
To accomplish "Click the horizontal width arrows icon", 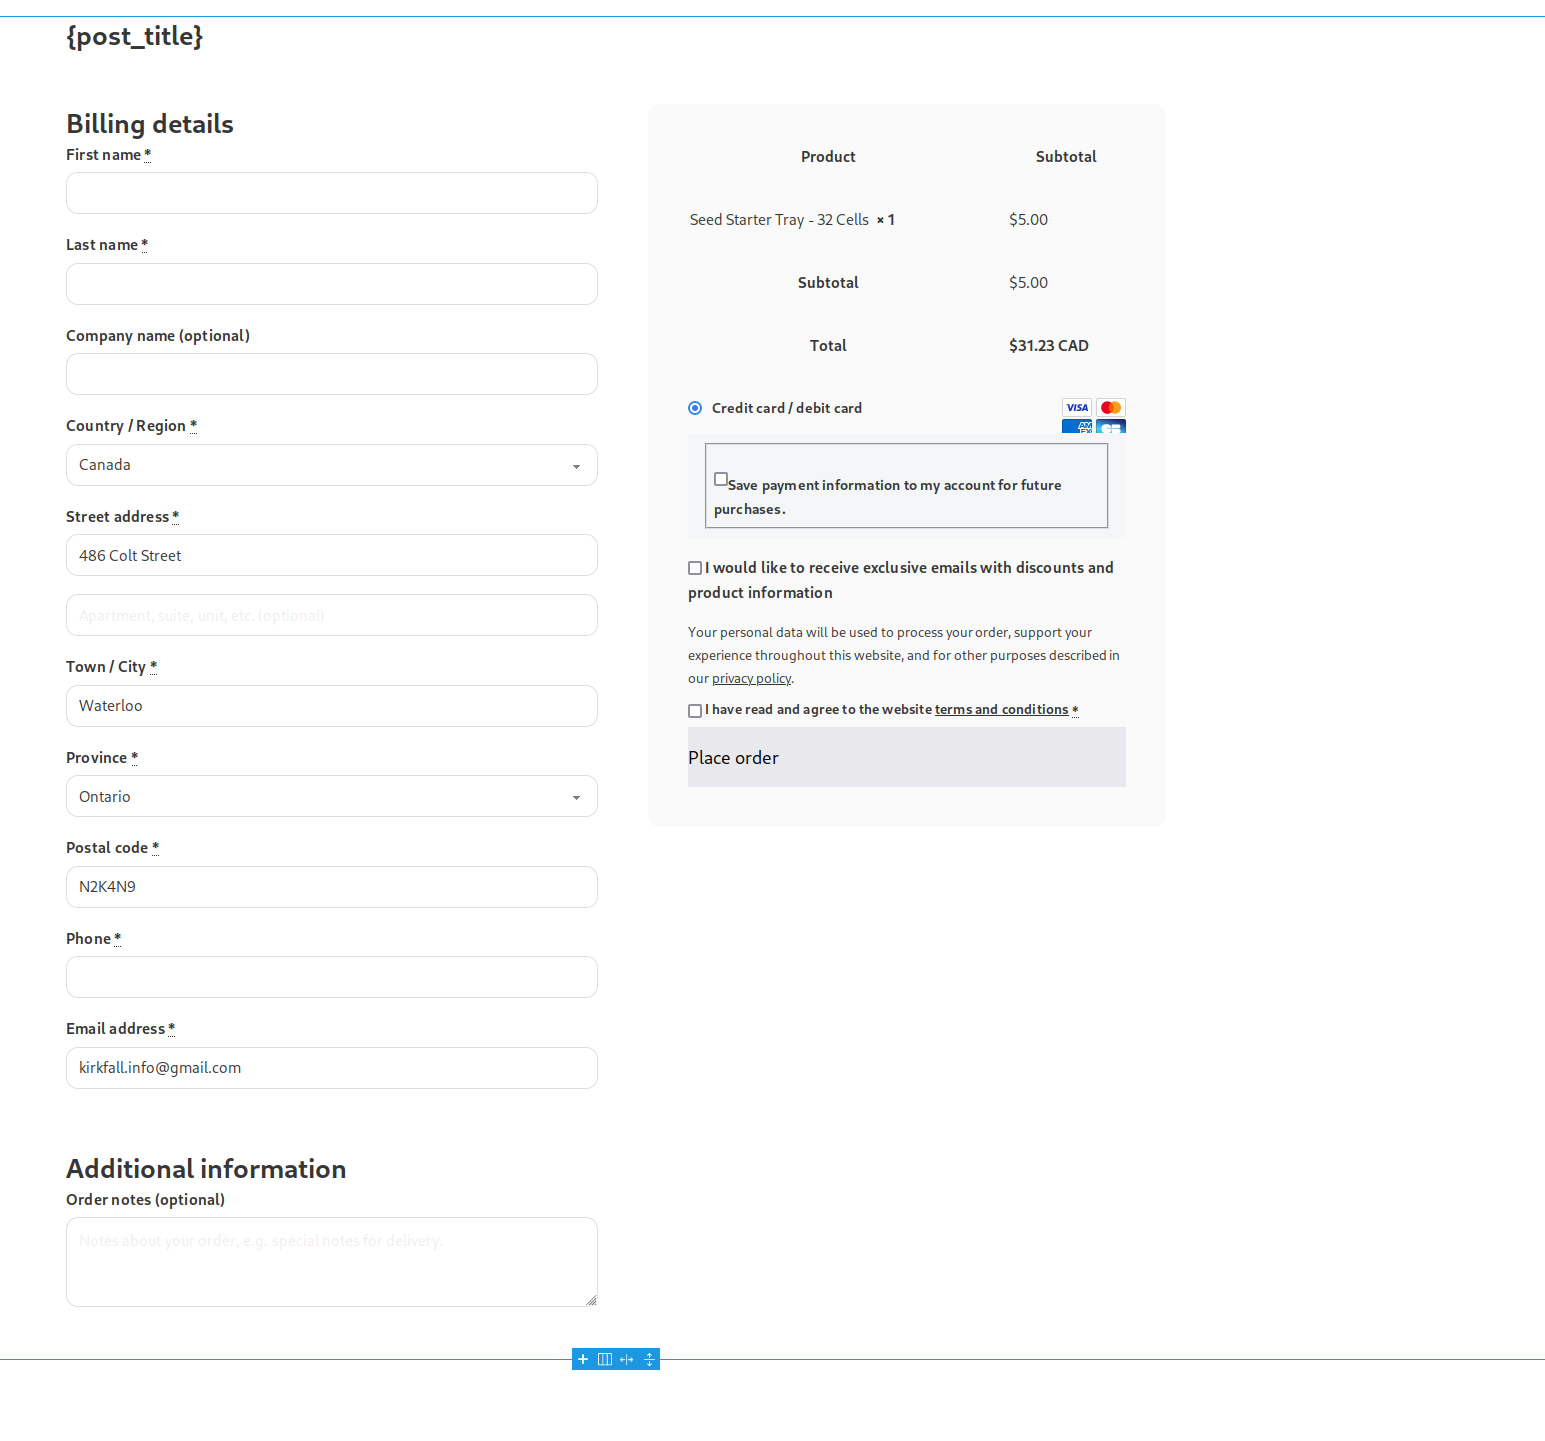I will pos(627,1359).
